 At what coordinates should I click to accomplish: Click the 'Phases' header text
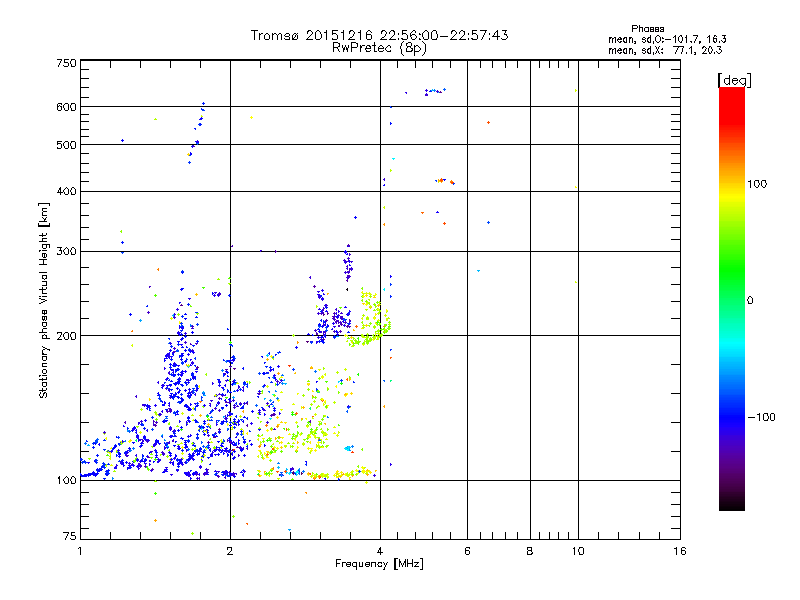point(647,29)
